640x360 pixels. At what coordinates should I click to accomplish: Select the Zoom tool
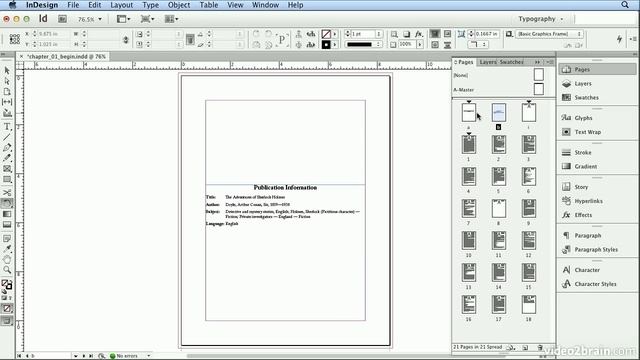[7, 270]
